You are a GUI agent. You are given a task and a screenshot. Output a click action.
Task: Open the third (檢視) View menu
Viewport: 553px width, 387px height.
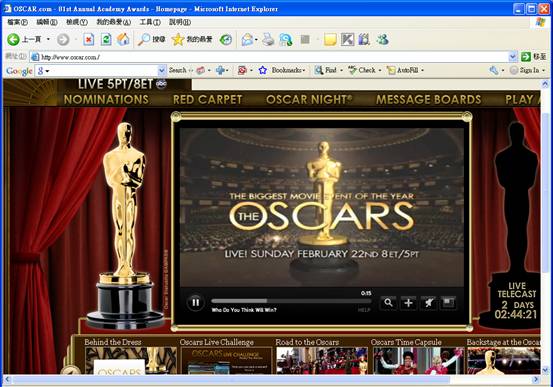[77, 22]
